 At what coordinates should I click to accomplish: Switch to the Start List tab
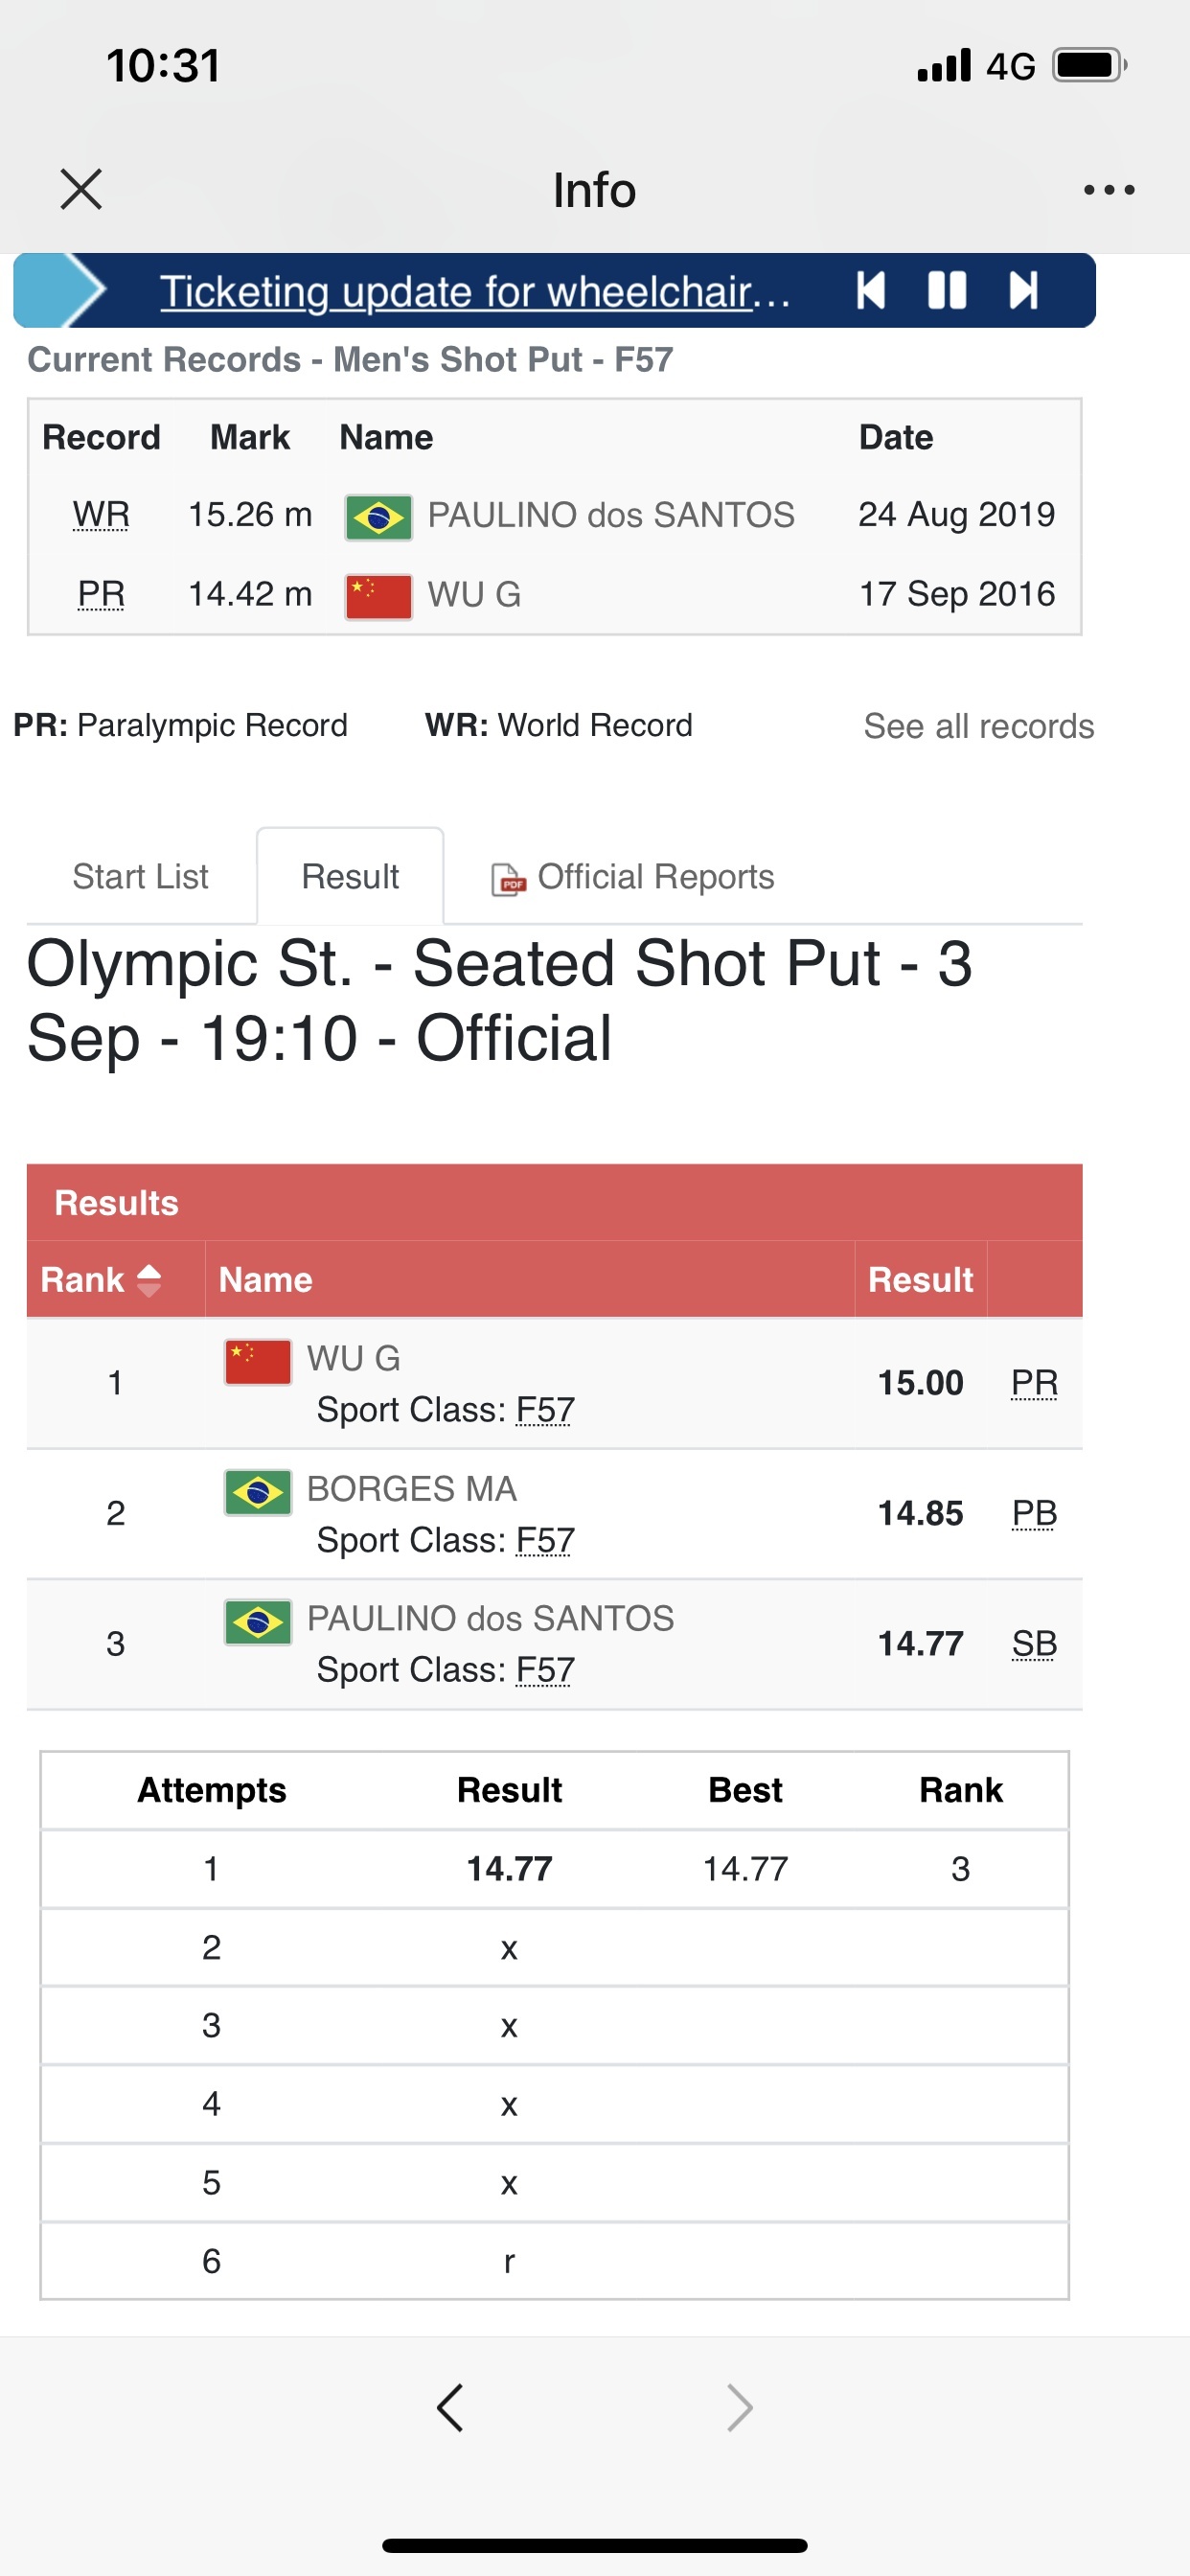pos(140,877)
